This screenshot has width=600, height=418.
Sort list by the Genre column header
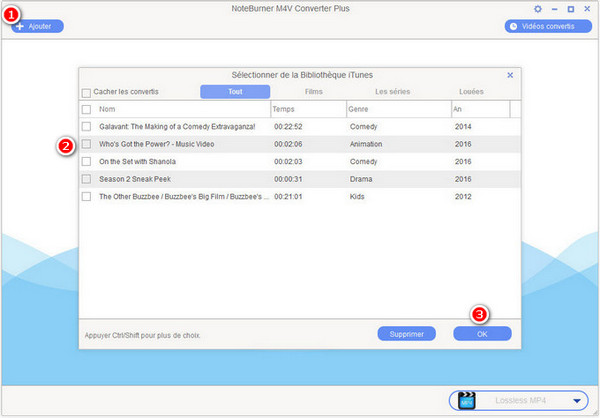358,109
